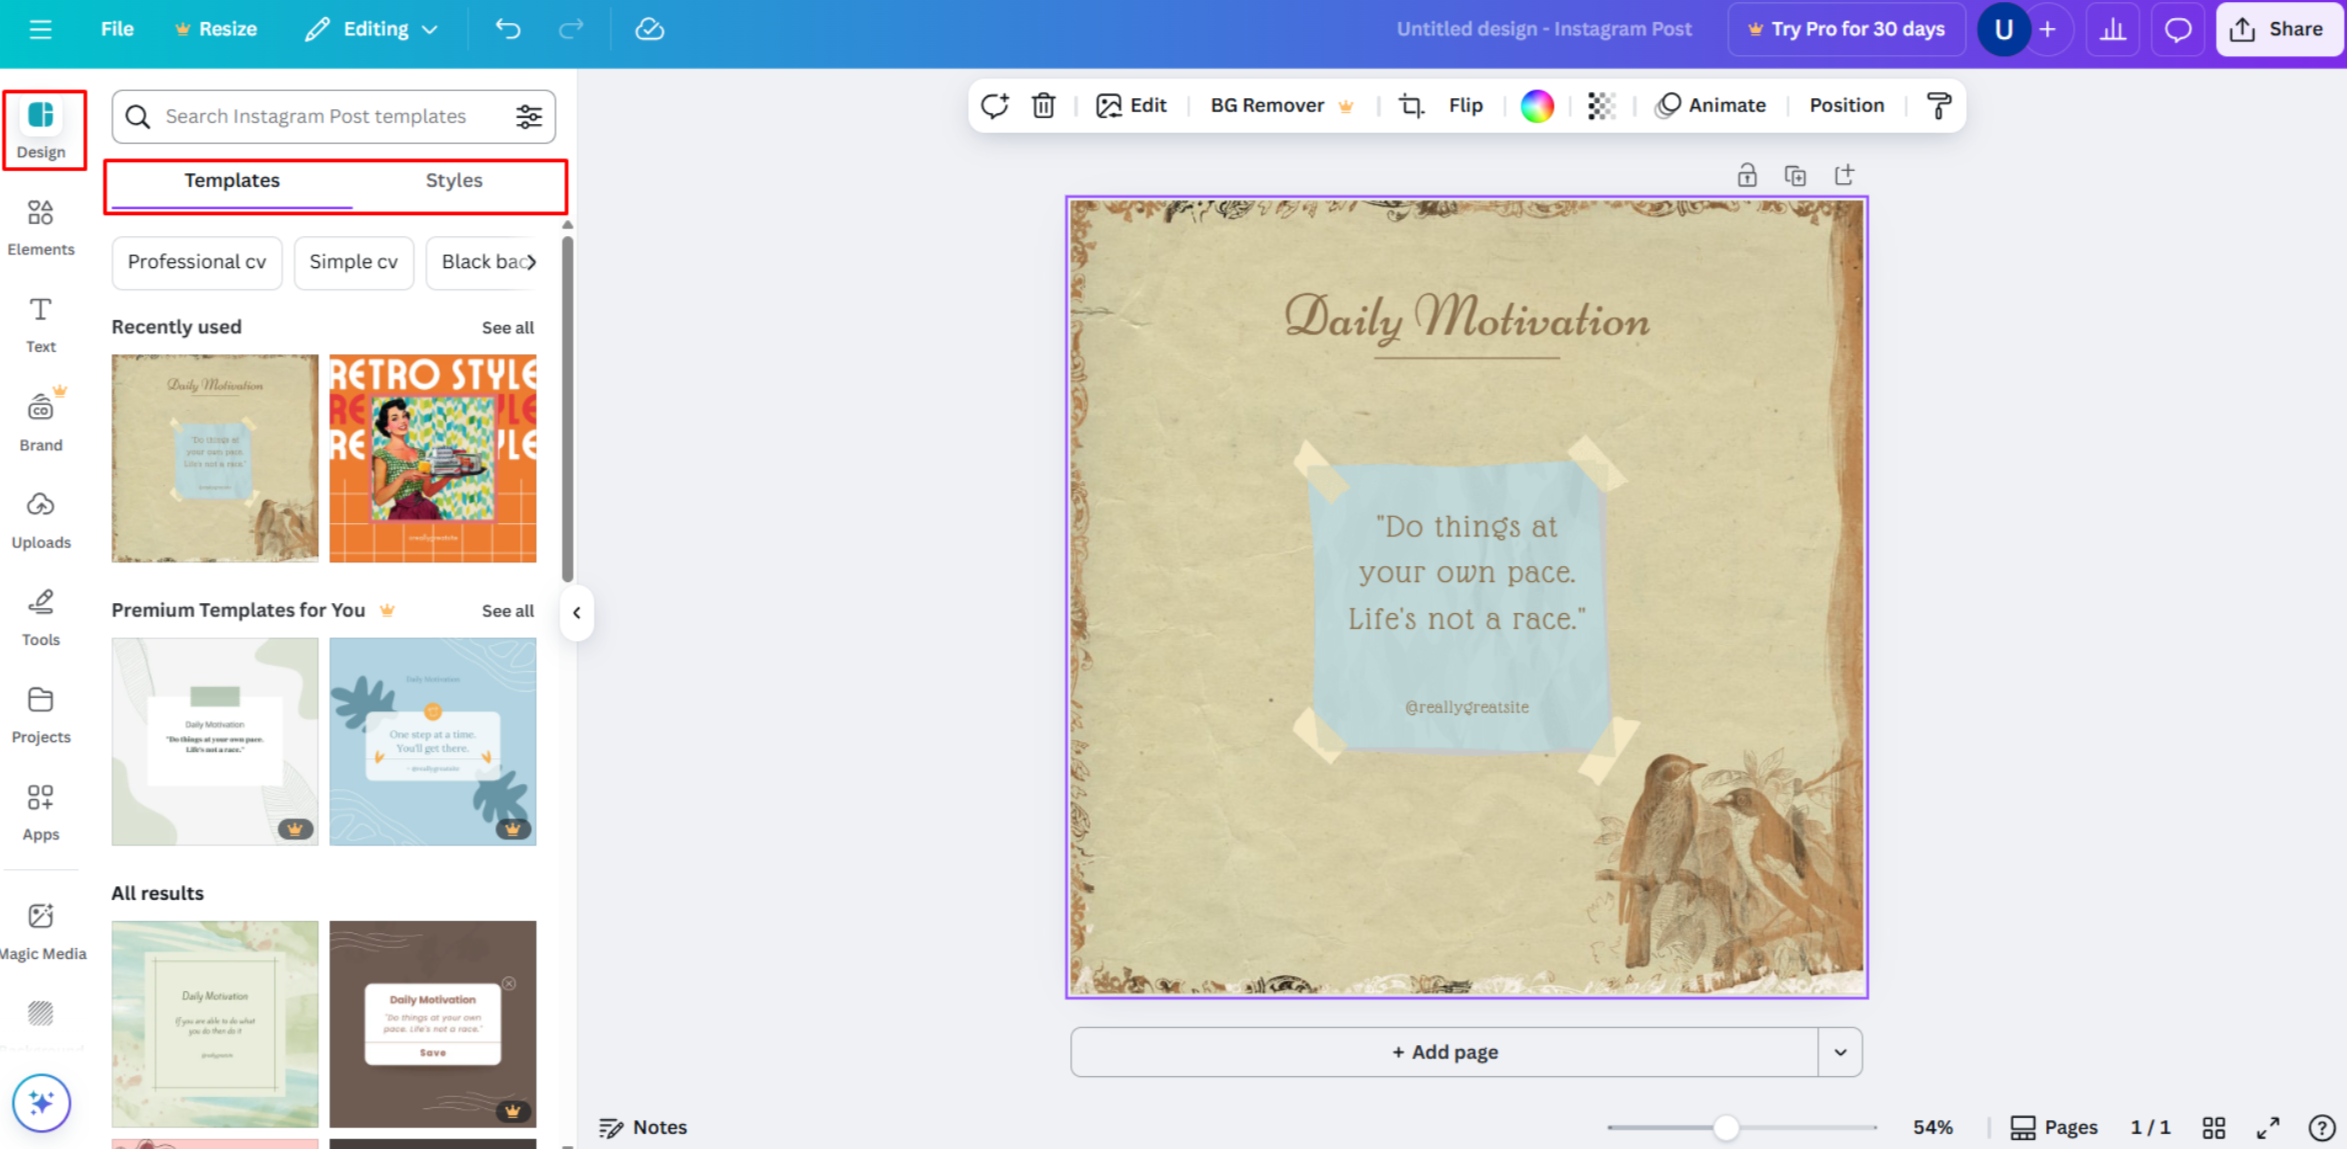Select the copy style paint roller
Screen dimensions: 2347x1149
(1939, 105)
